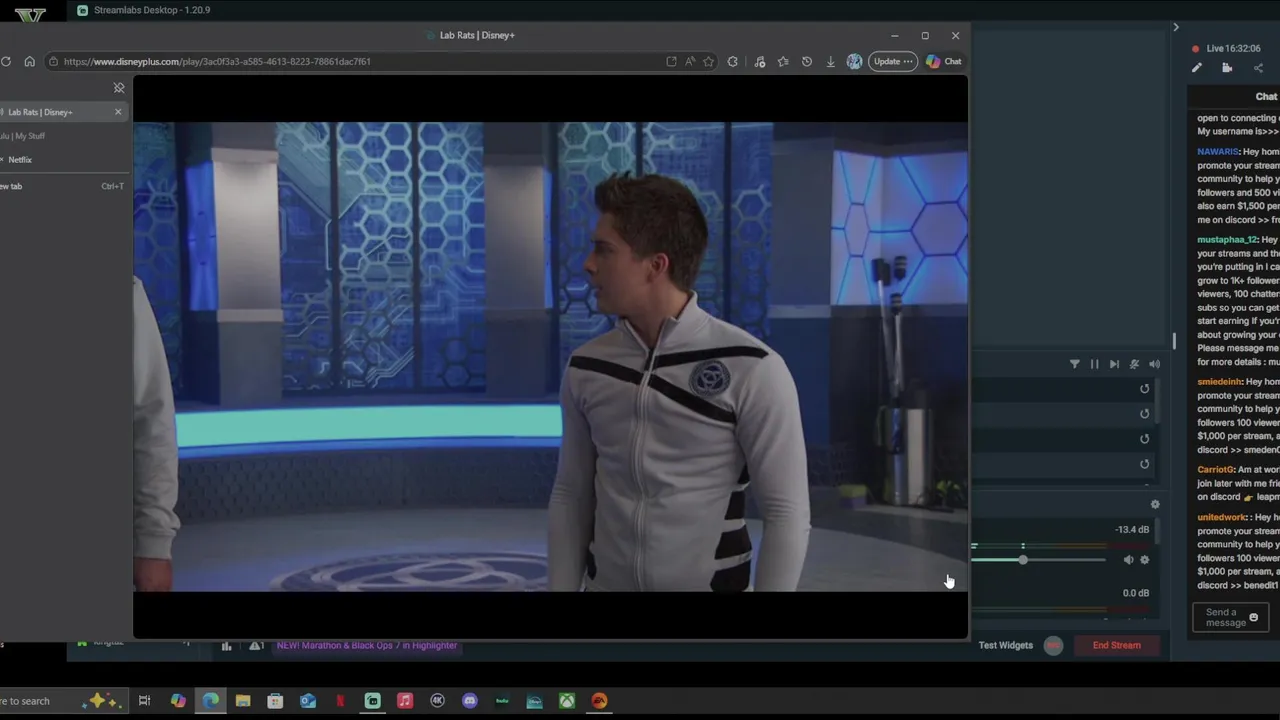The width and height of the screenshot is (1280, 720).
Task: Open Microsoft Store from the taskbar
Action: point(275,701)
